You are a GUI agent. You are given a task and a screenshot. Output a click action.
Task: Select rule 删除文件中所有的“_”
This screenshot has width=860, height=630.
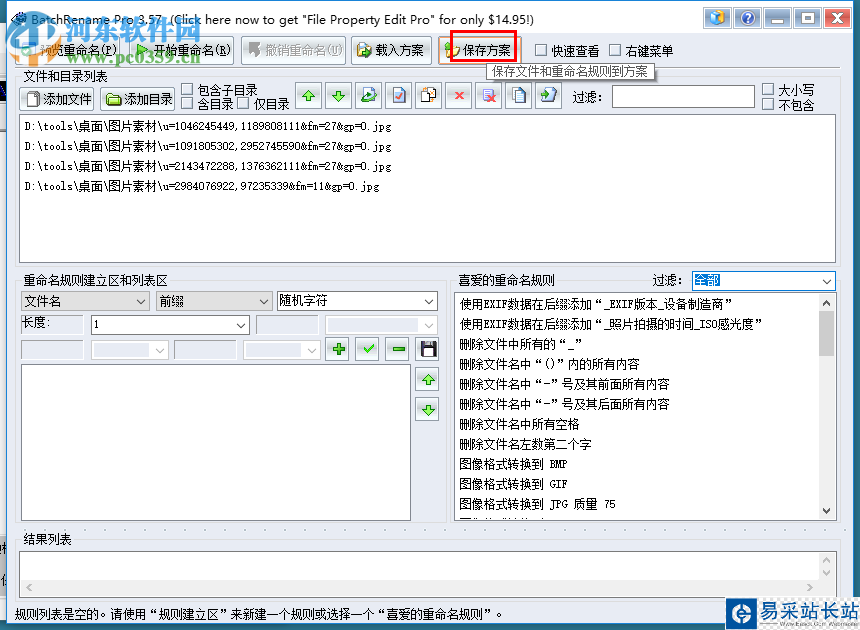click(x=520, y=344)
